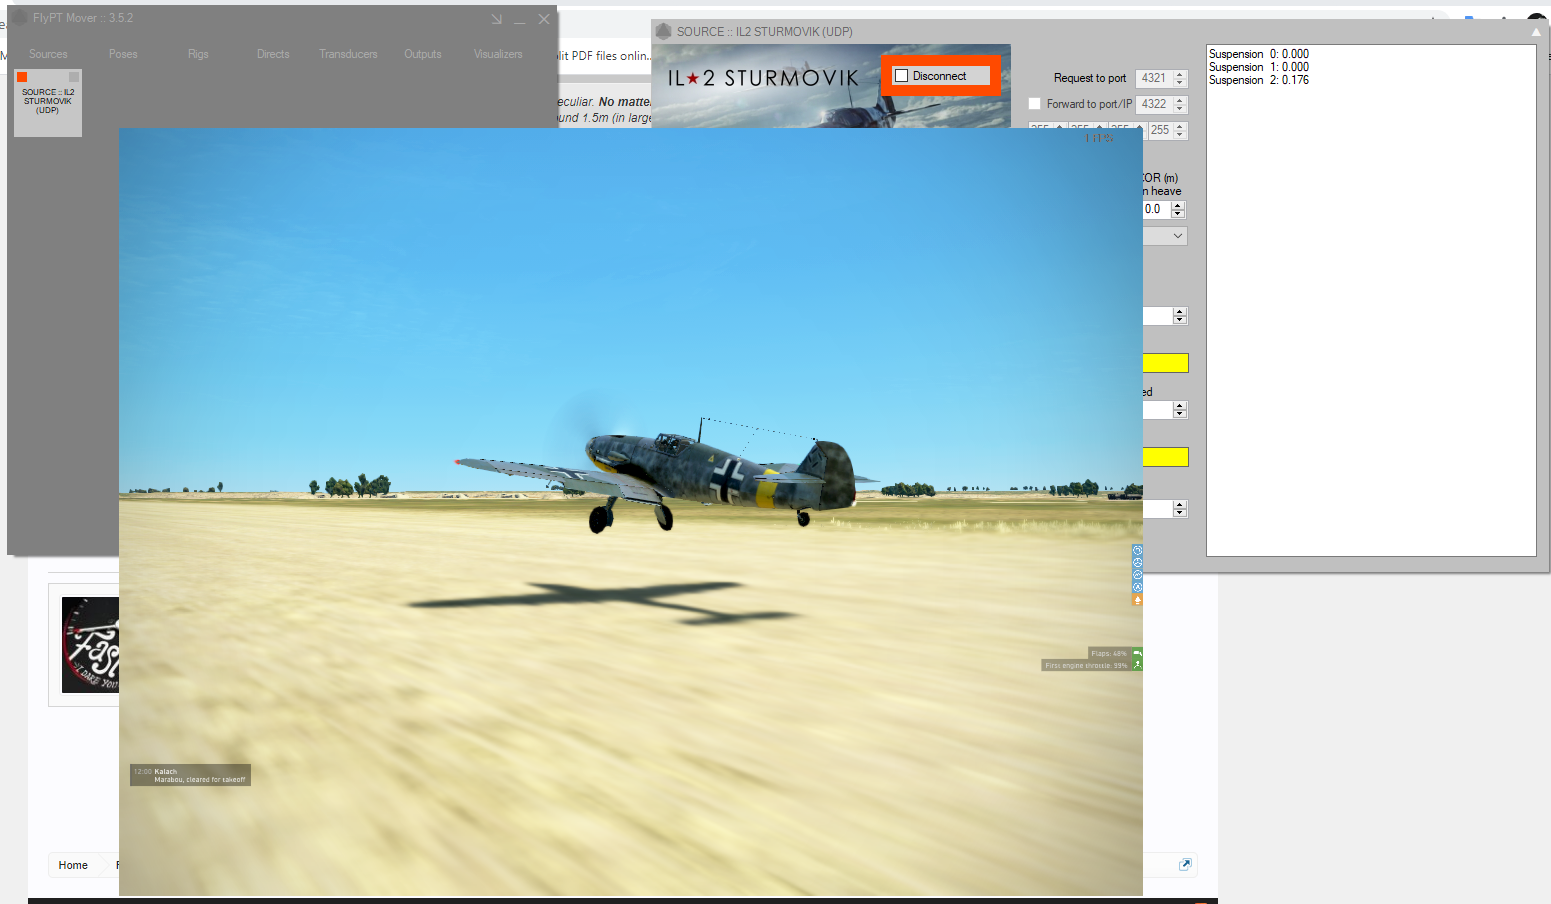Image resolution: width=1551 pixels, height=904 pixels.
Task: Open the Visualizers tab
Action: [498, 54]
